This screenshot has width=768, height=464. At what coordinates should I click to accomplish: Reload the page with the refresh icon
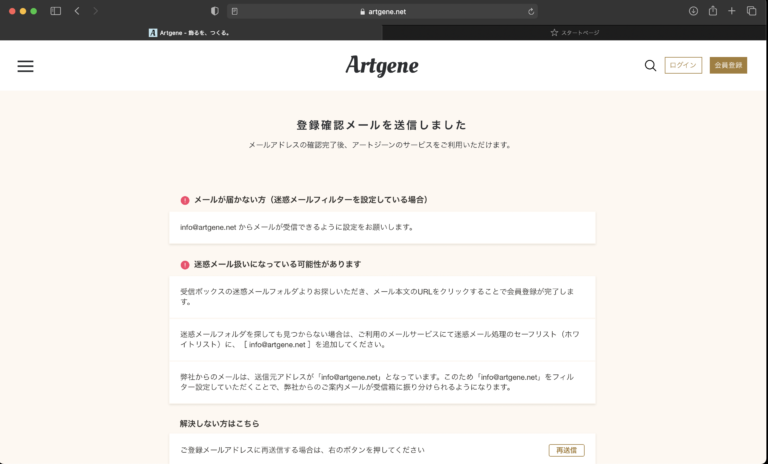pyautogui.click(x=531, y=11)
